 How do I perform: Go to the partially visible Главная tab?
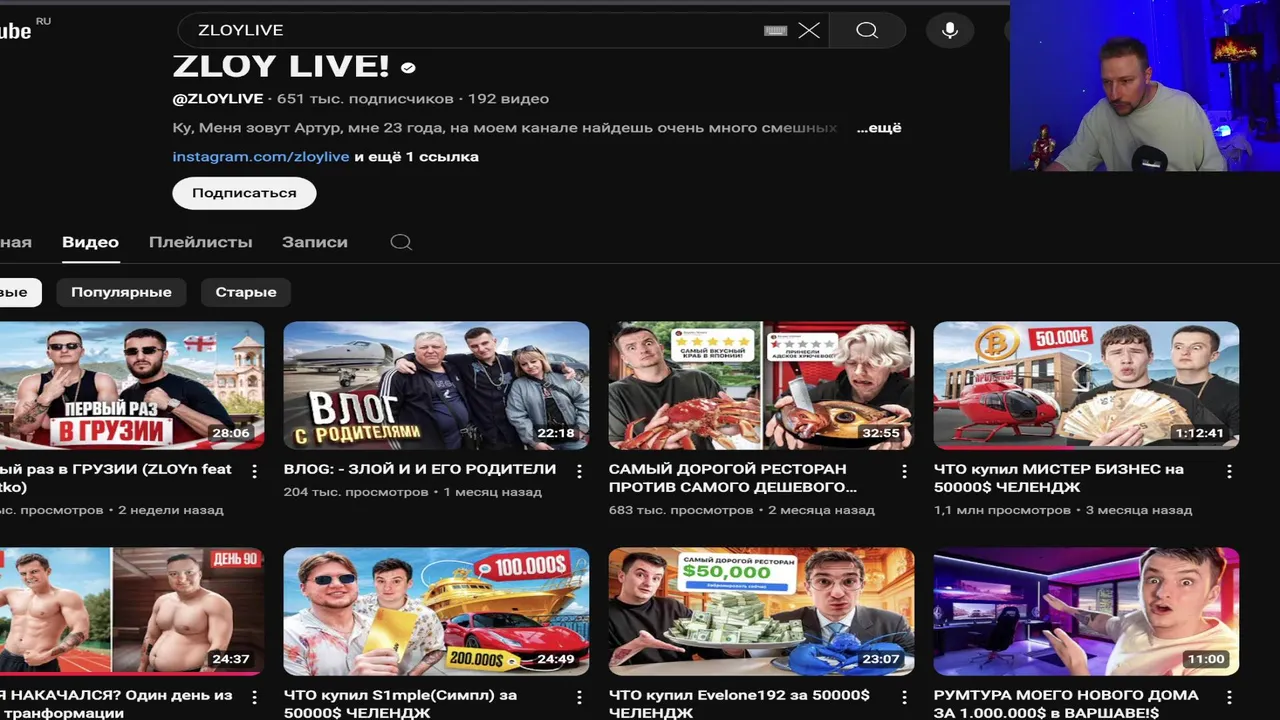(x=15, y=242)
